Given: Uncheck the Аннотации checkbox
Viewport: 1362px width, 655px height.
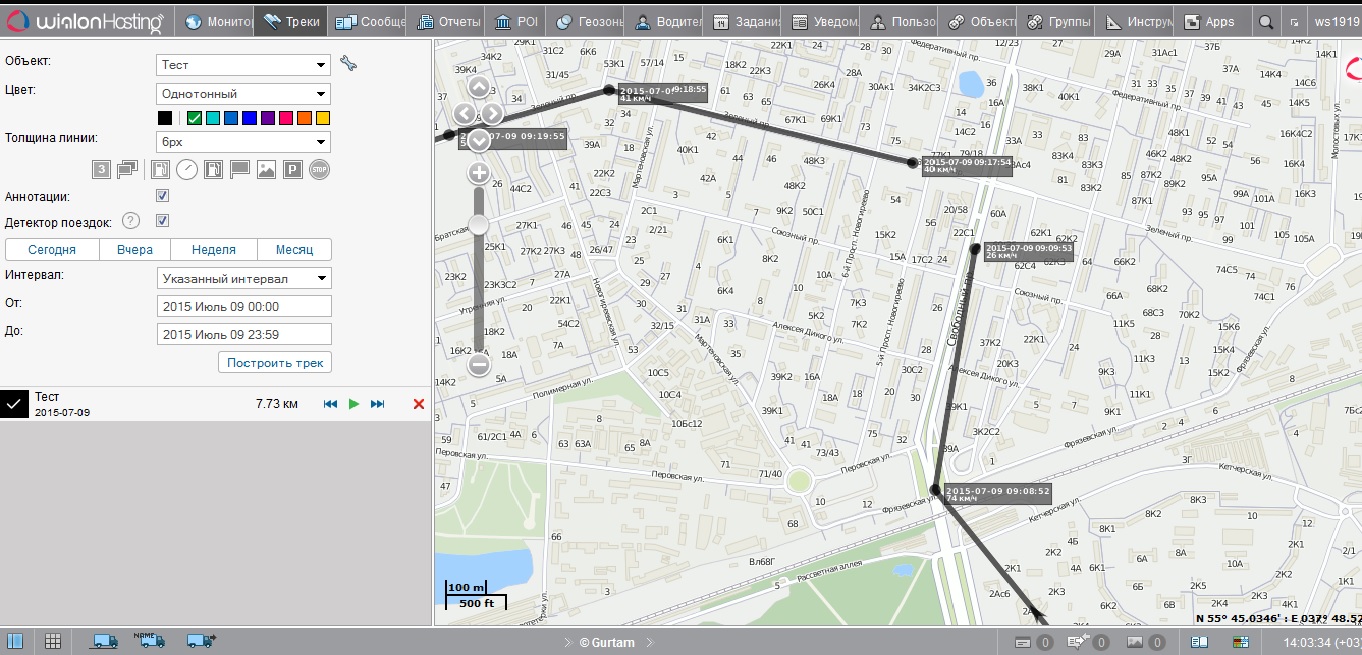Looking at the screenshot, I should coord(162,196).
